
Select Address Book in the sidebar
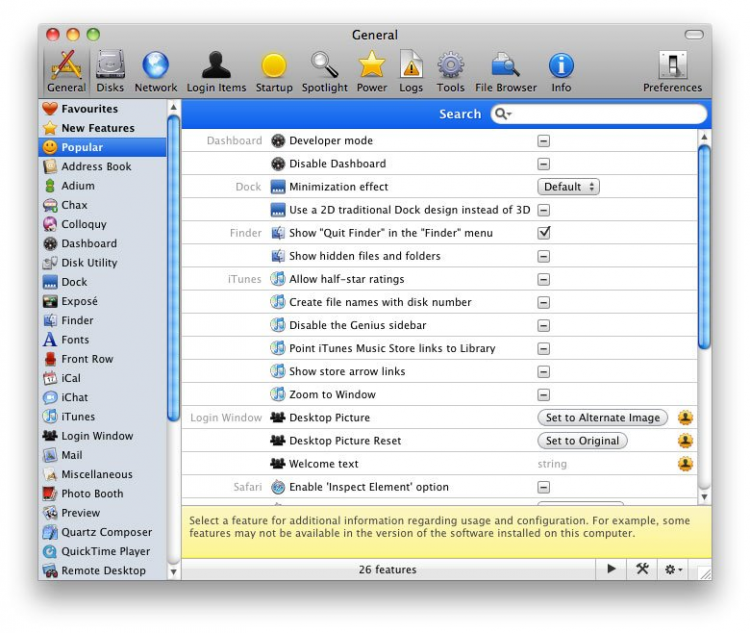(102, 167)
